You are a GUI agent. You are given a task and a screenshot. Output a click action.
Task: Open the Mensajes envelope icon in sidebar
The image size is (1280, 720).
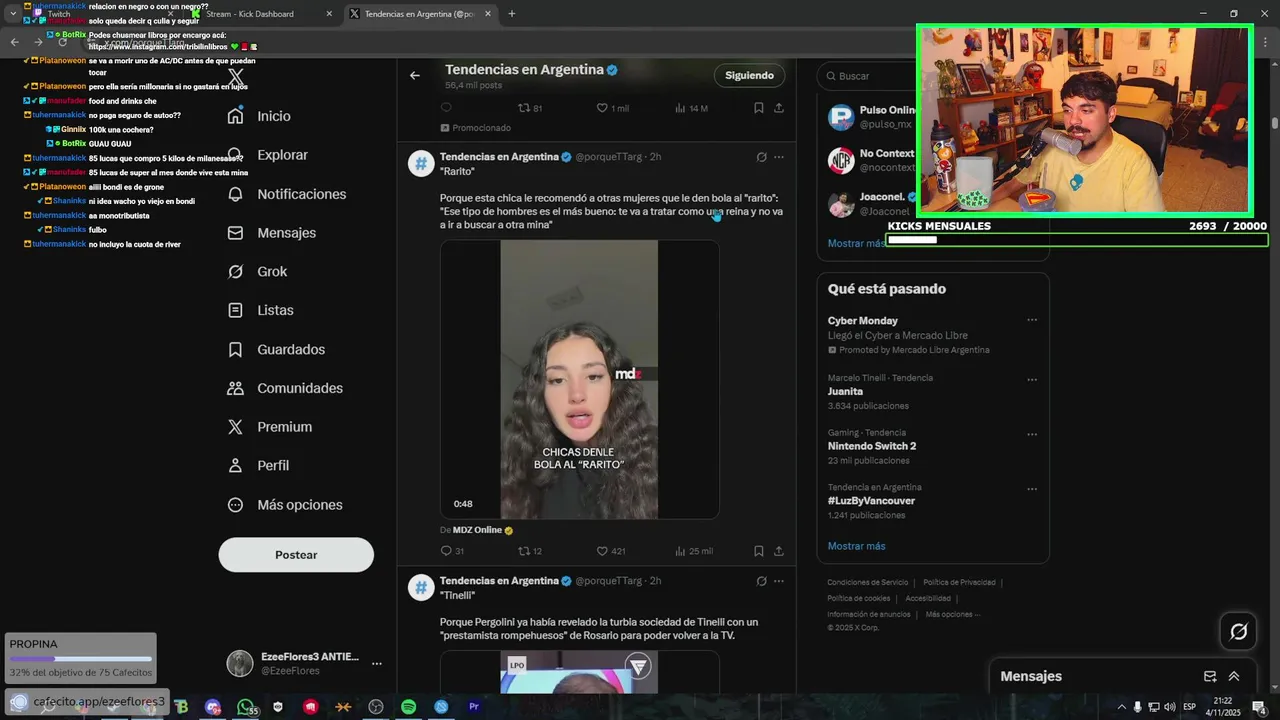(x=236, y=233)
